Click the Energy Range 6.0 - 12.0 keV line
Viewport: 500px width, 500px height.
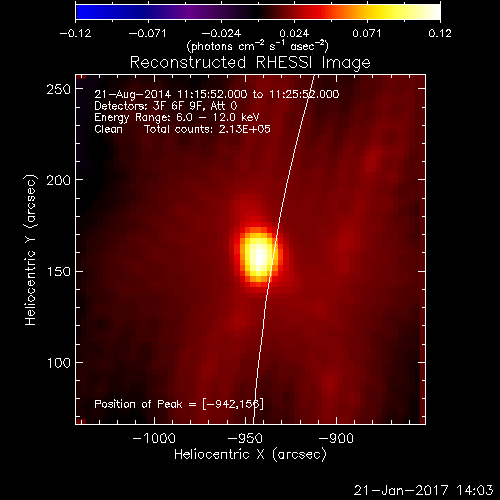click(177, 117)
